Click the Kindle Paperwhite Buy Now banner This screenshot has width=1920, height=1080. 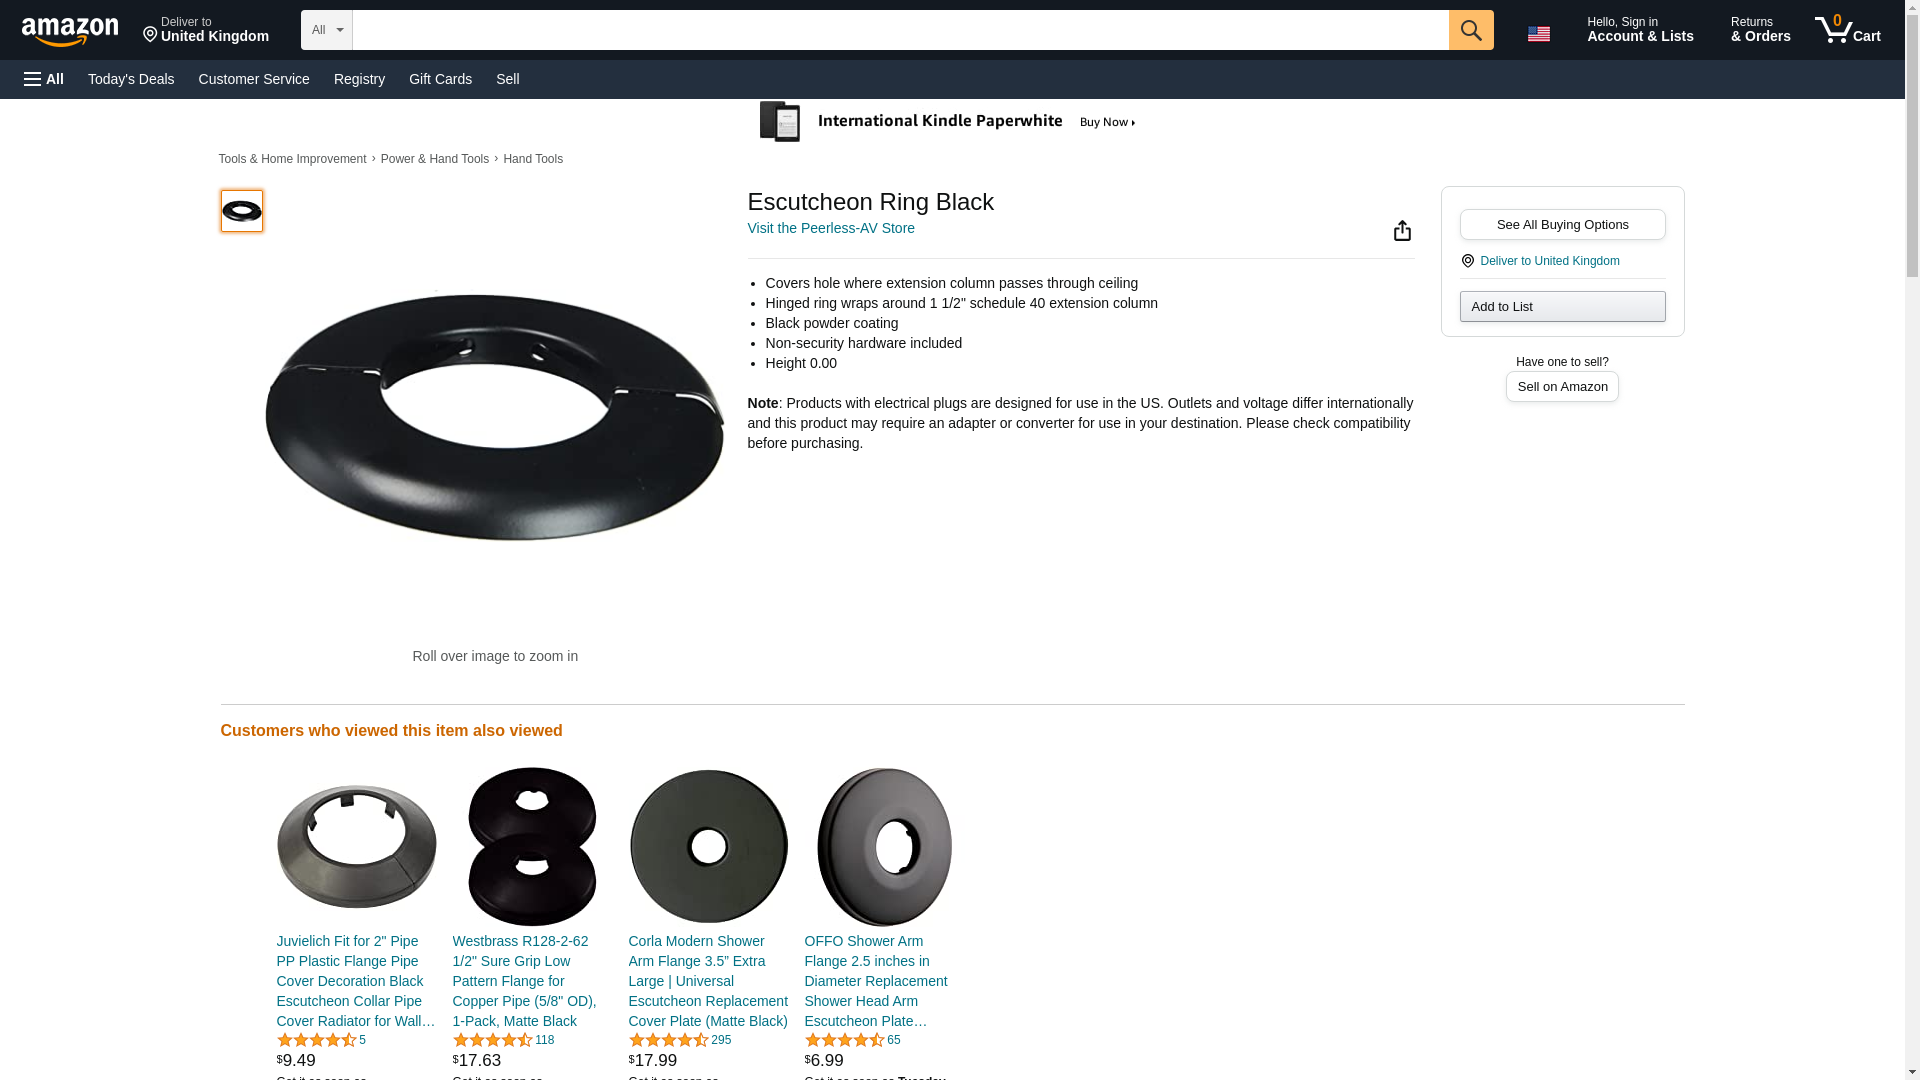(x=948, y=122)
